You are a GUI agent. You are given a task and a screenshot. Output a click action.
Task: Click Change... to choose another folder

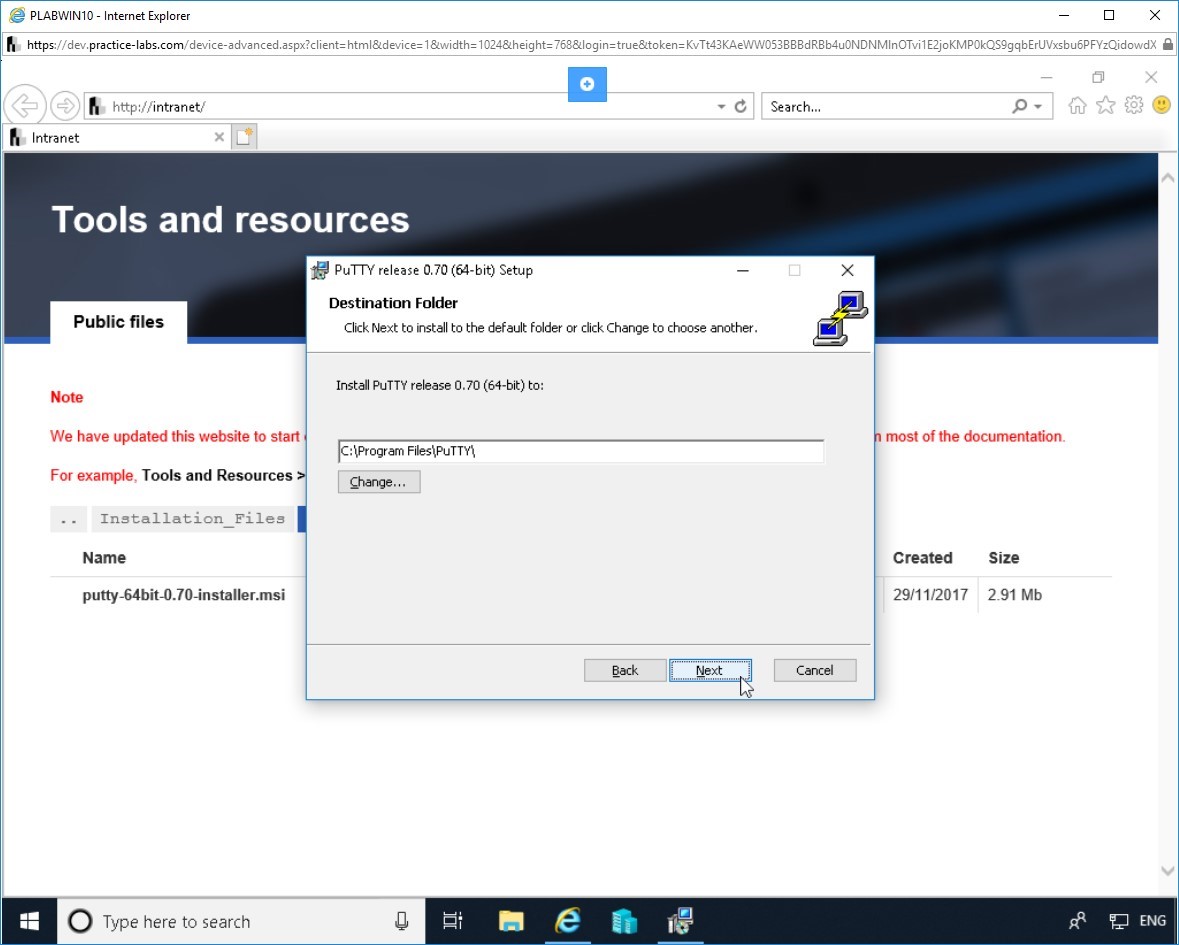pyautogui.click(x=378, y=482)
